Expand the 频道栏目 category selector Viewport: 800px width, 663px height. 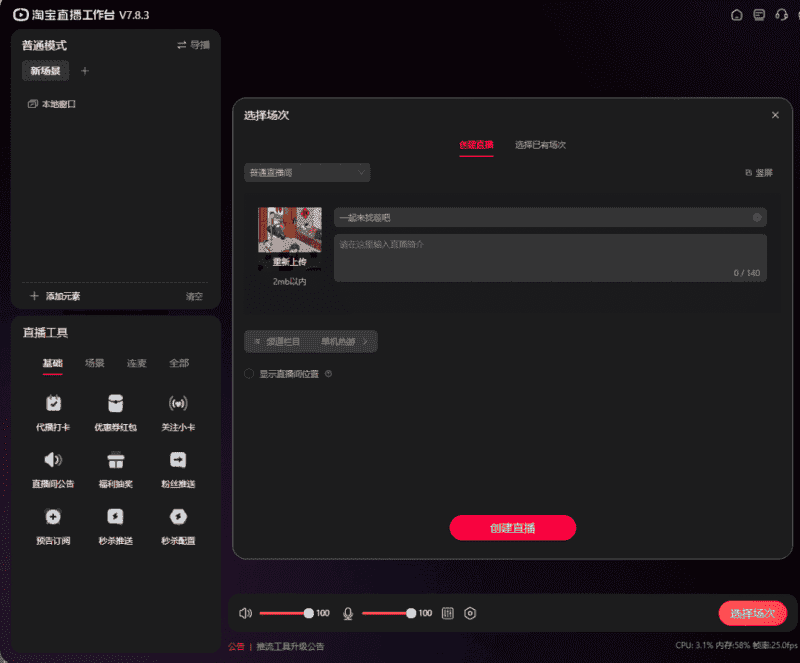point(310,342)
